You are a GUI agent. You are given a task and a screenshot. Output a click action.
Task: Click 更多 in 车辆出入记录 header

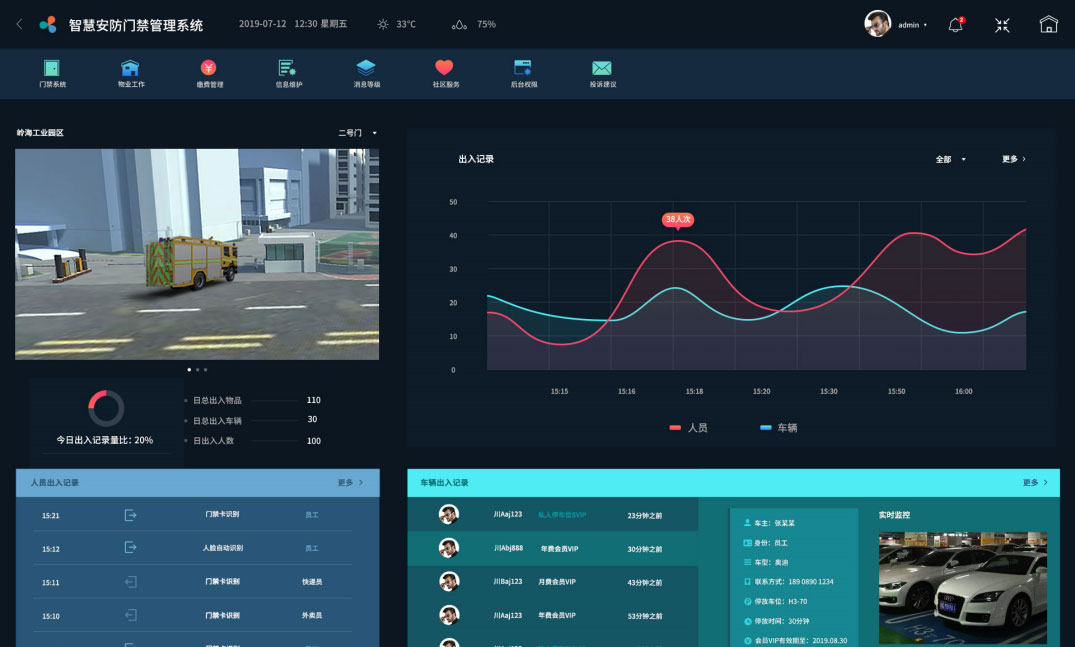pyautogui.click(x=1035, y=482)
